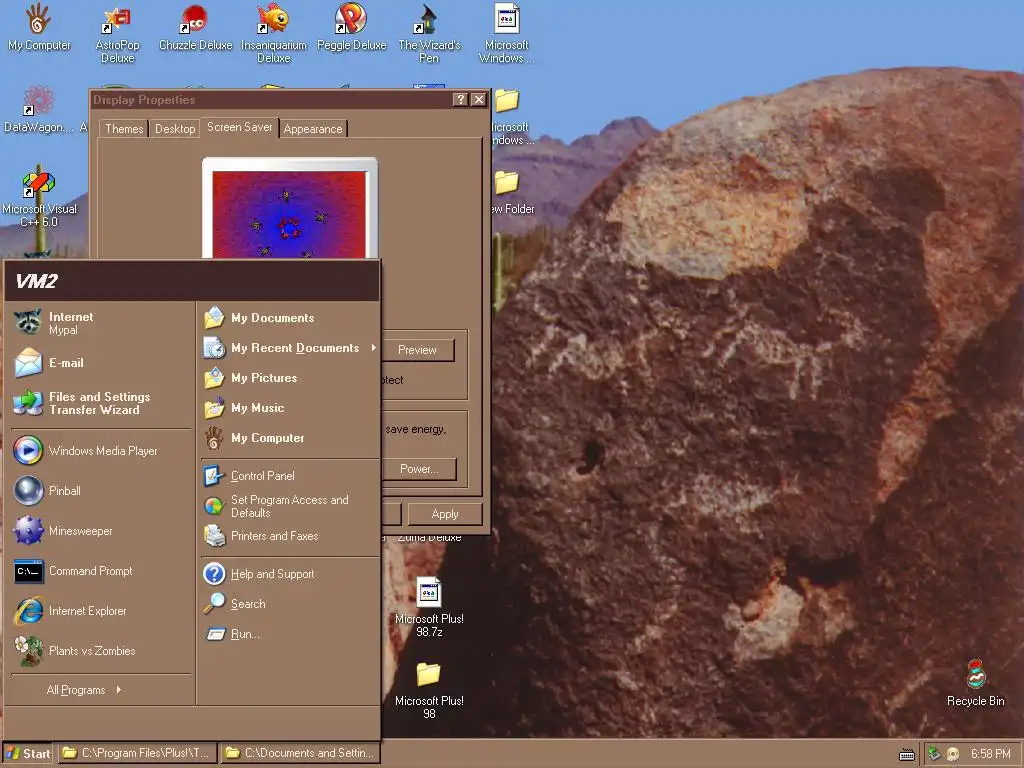Expand My Recent Documents submenu
The image size is (1024, 768).
pyautogui.click(x=289, y=348)
